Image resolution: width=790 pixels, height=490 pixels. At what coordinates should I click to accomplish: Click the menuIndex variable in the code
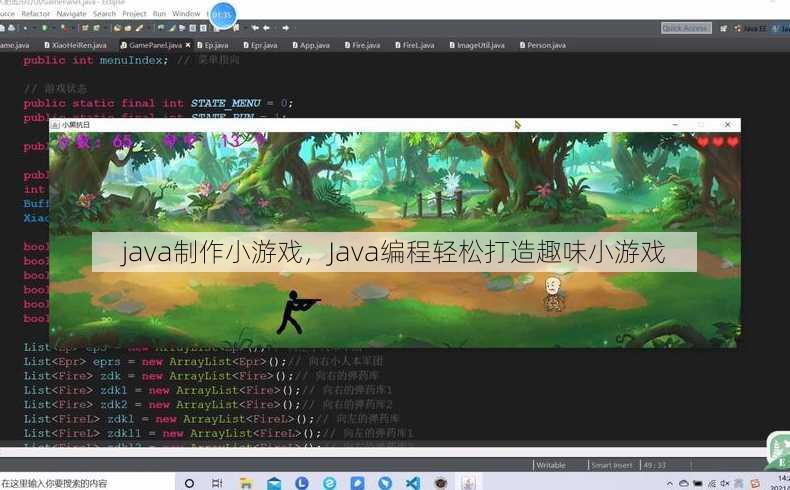tap(133, 60)
